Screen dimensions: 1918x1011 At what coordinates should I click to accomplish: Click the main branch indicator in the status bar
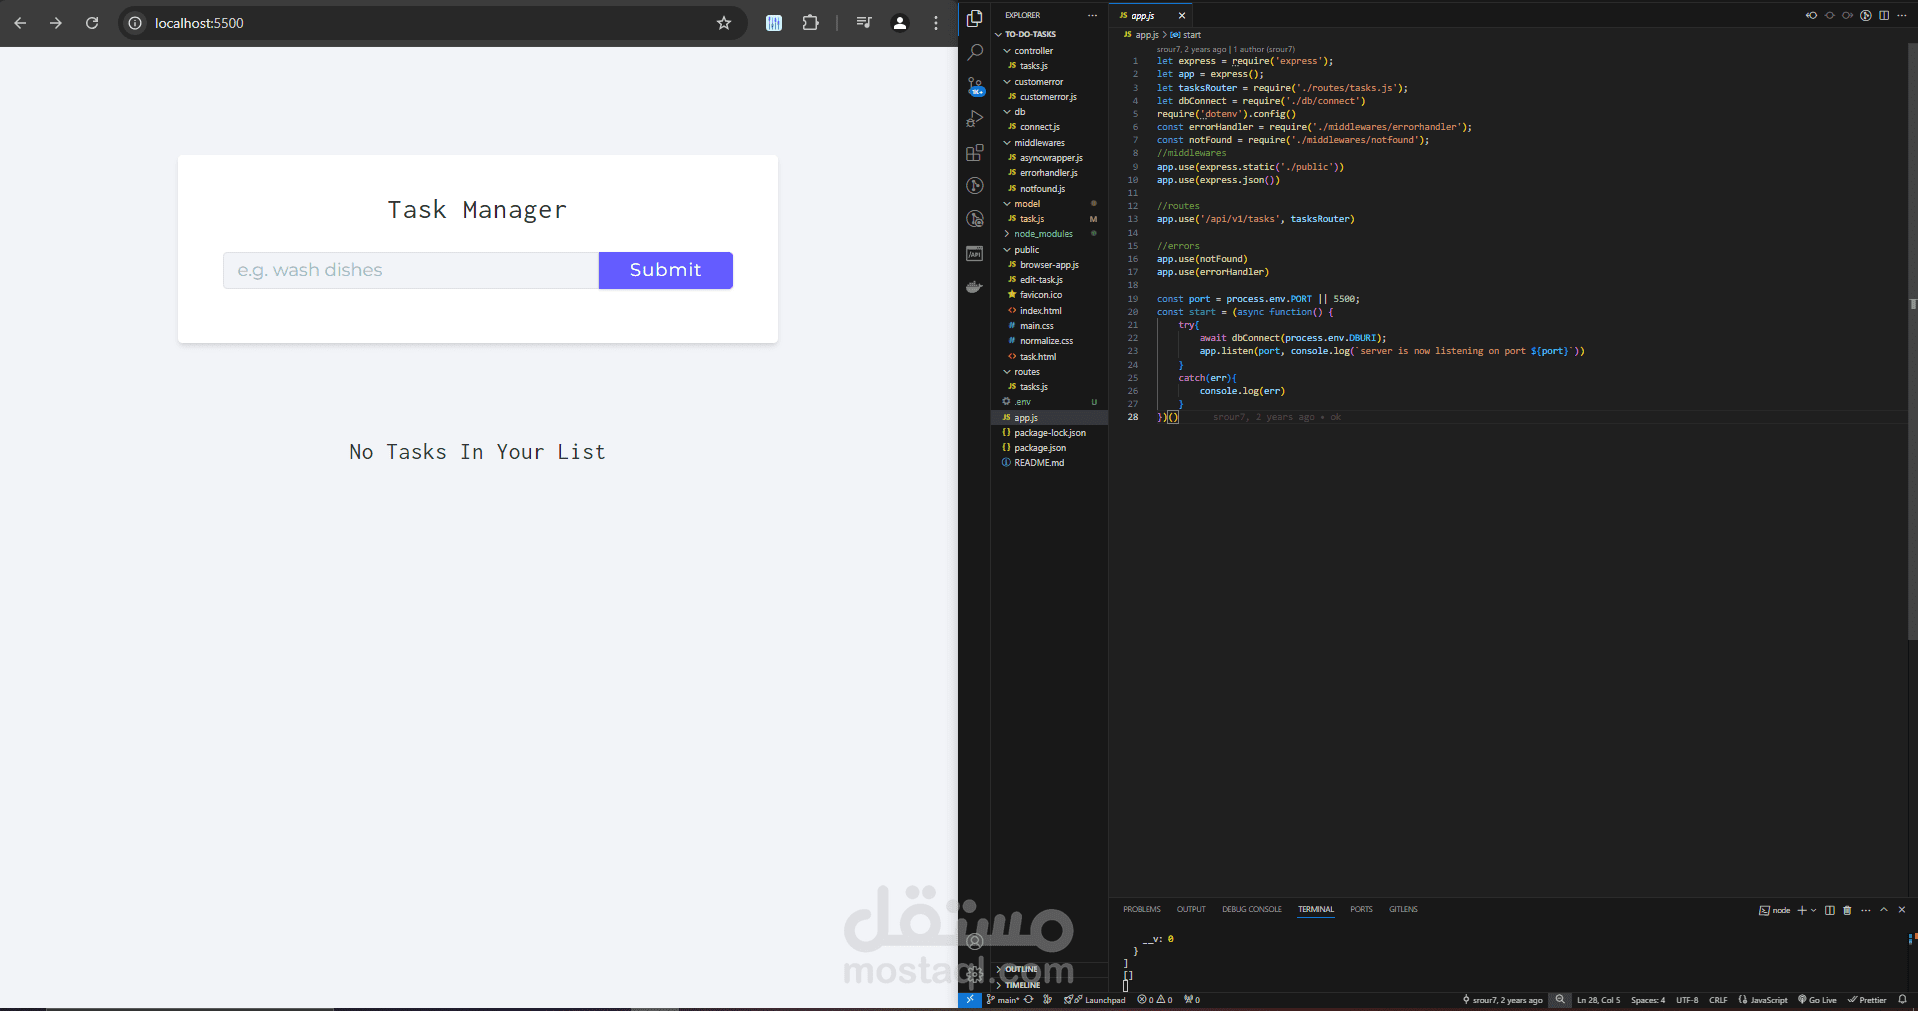tap(1003, 1000)
